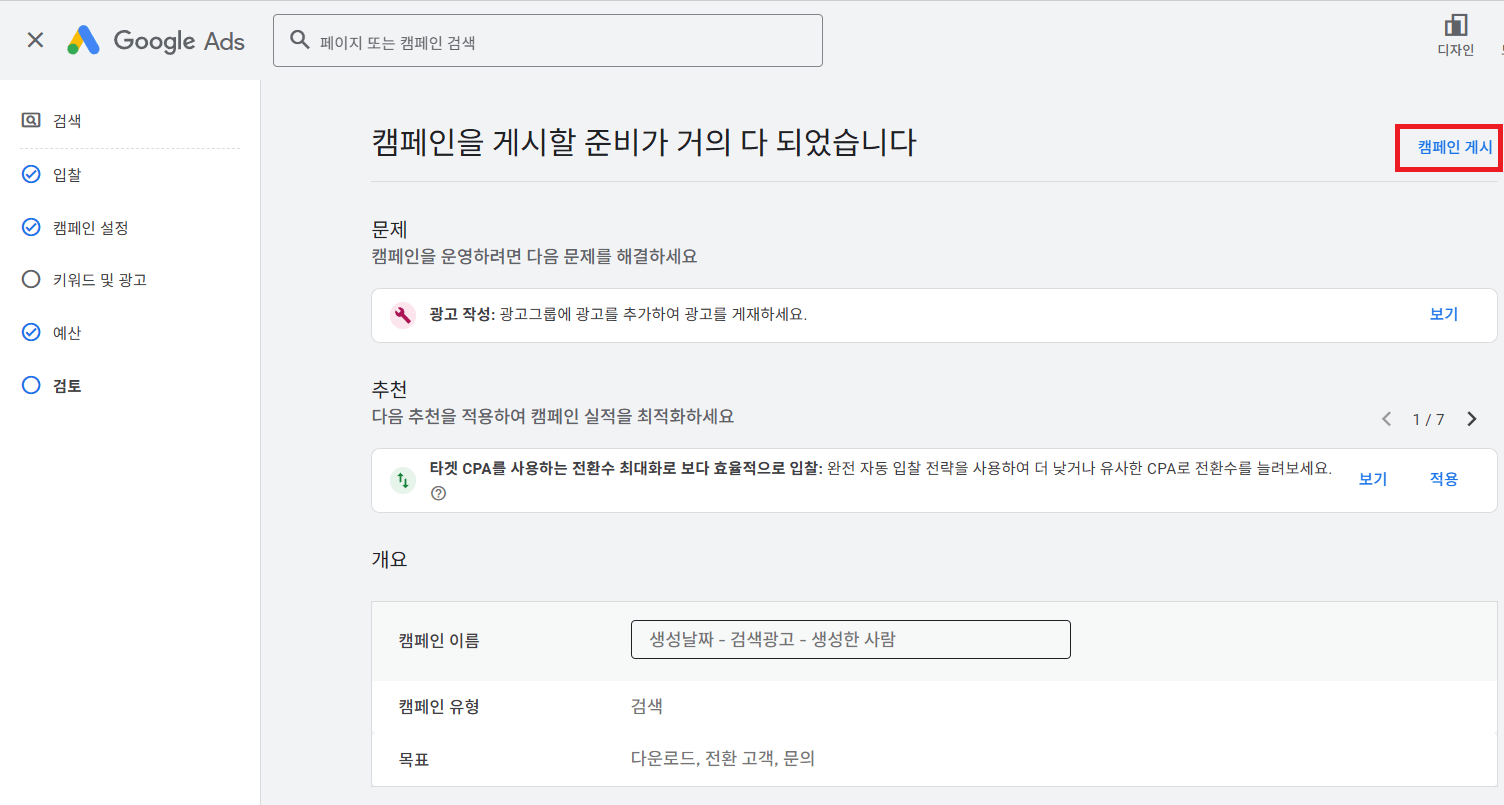The width and height of the screenshot is (1504, 805).
Task: Click 보기 for the 광고 작성 issue
Action: 1444,314
